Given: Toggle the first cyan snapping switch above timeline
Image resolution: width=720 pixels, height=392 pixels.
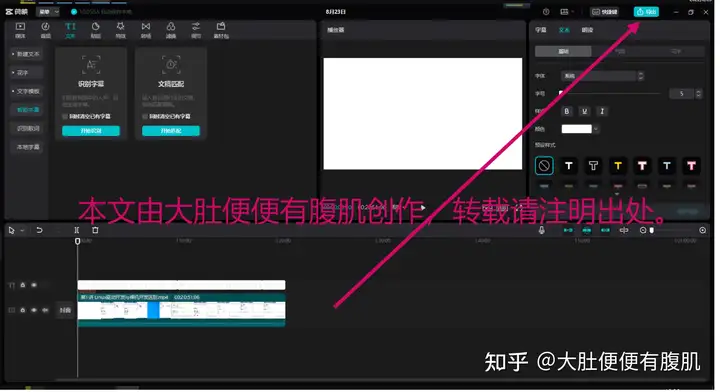Looking at the screenshot, I should 568,230.
